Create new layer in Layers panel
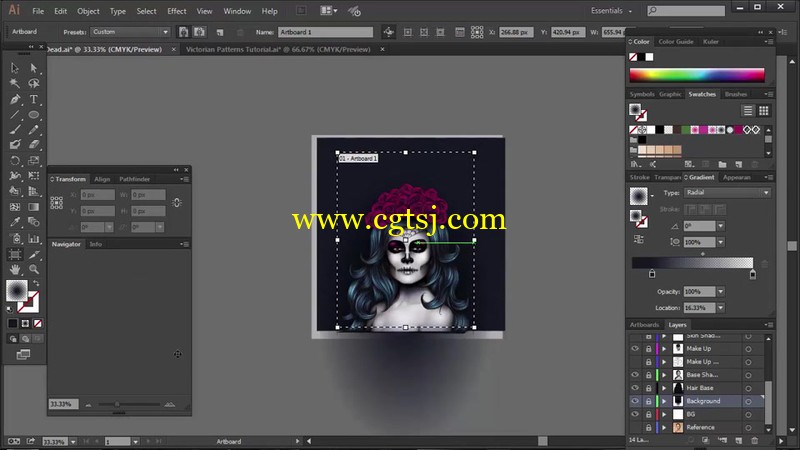 pos(738,440)
